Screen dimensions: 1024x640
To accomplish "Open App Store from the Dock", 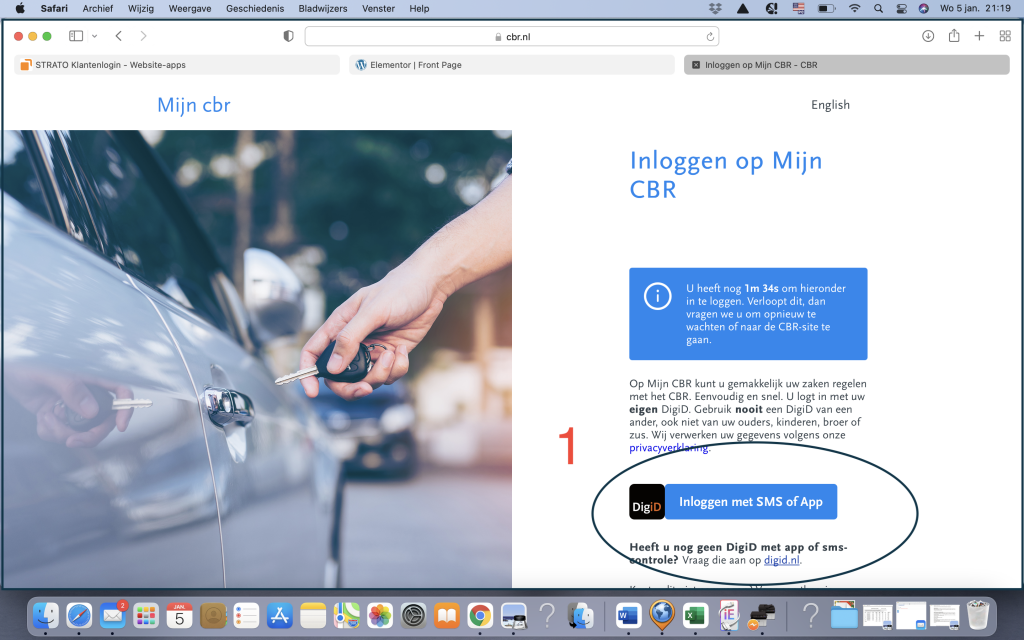I will [x=280, y=615].
